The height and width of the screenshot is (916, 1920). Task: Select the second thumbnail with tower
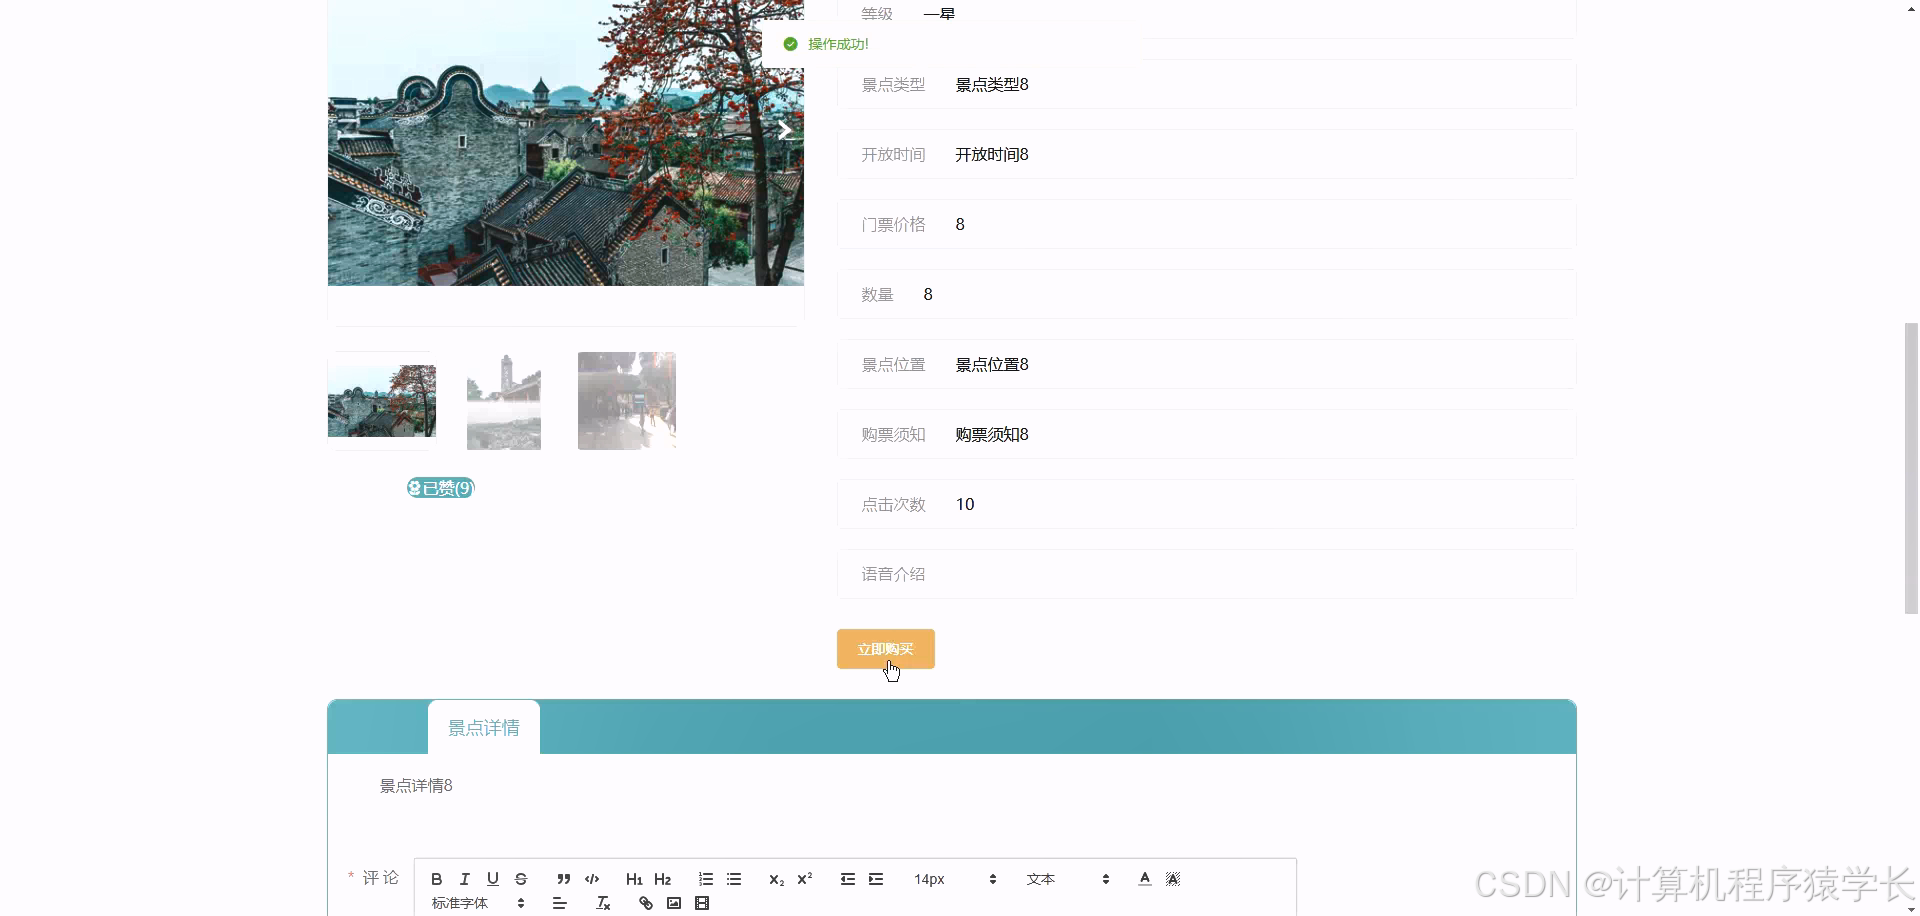[504, 401]
